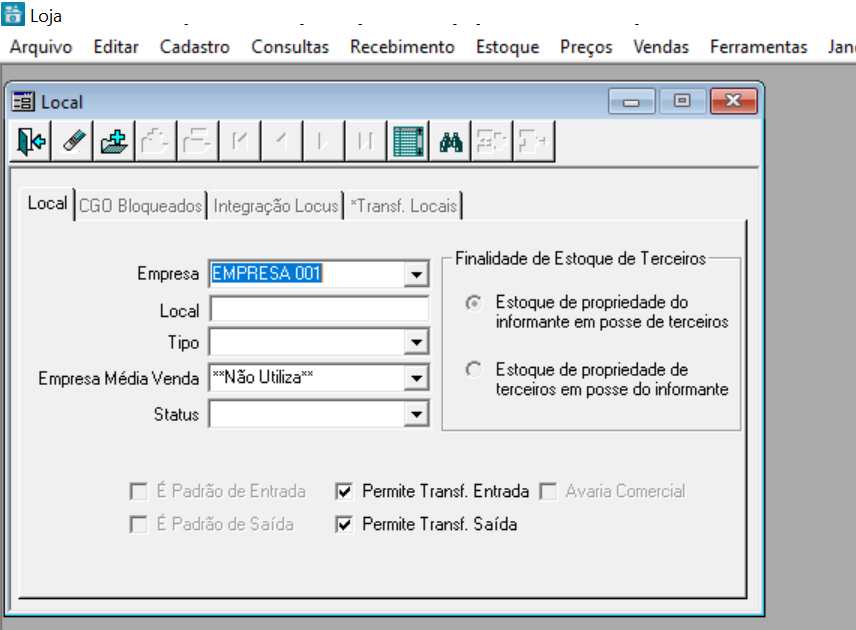The height and width of the screenshot is (630, 856).
Task: Toggle É Padrão de Entrada checkbox
Action: [x=139, y=491]
